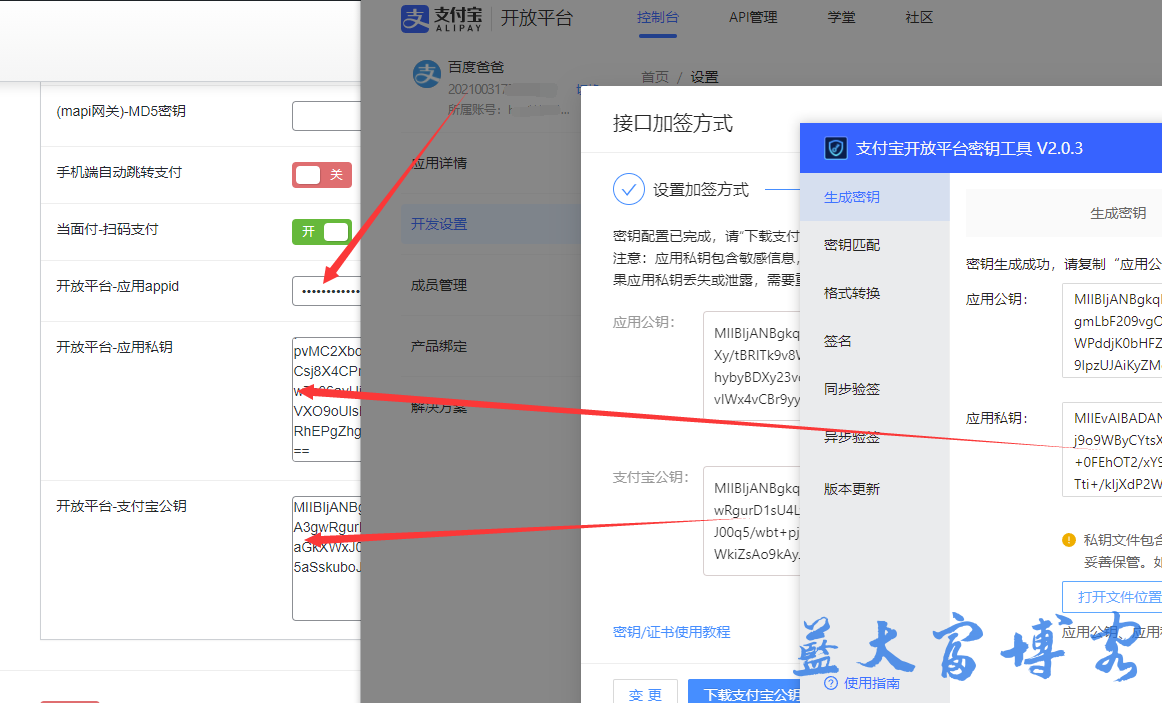The image size is (1162, 703).
Task: Turn off 当面付-扫码支付 switch
Action: pyautogui.click(x=322, y=232)
